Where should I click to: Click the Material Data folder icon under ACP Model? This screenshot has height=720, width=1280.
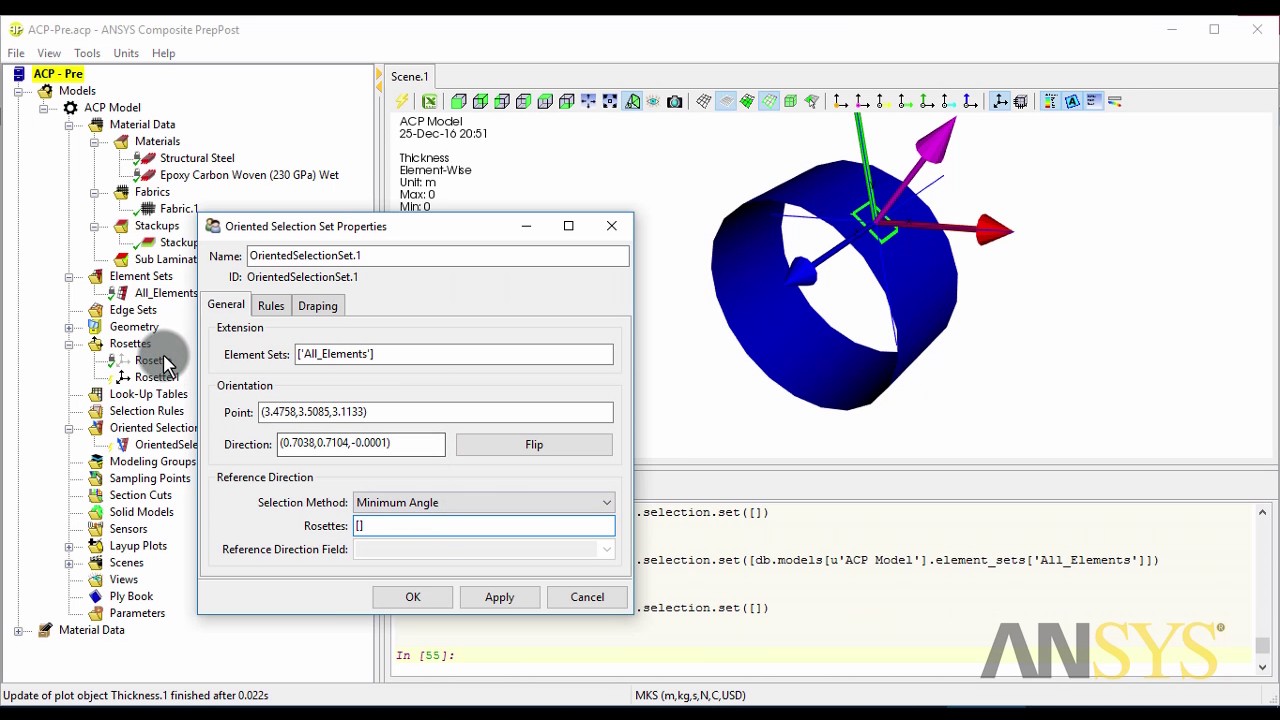point(96,124)
